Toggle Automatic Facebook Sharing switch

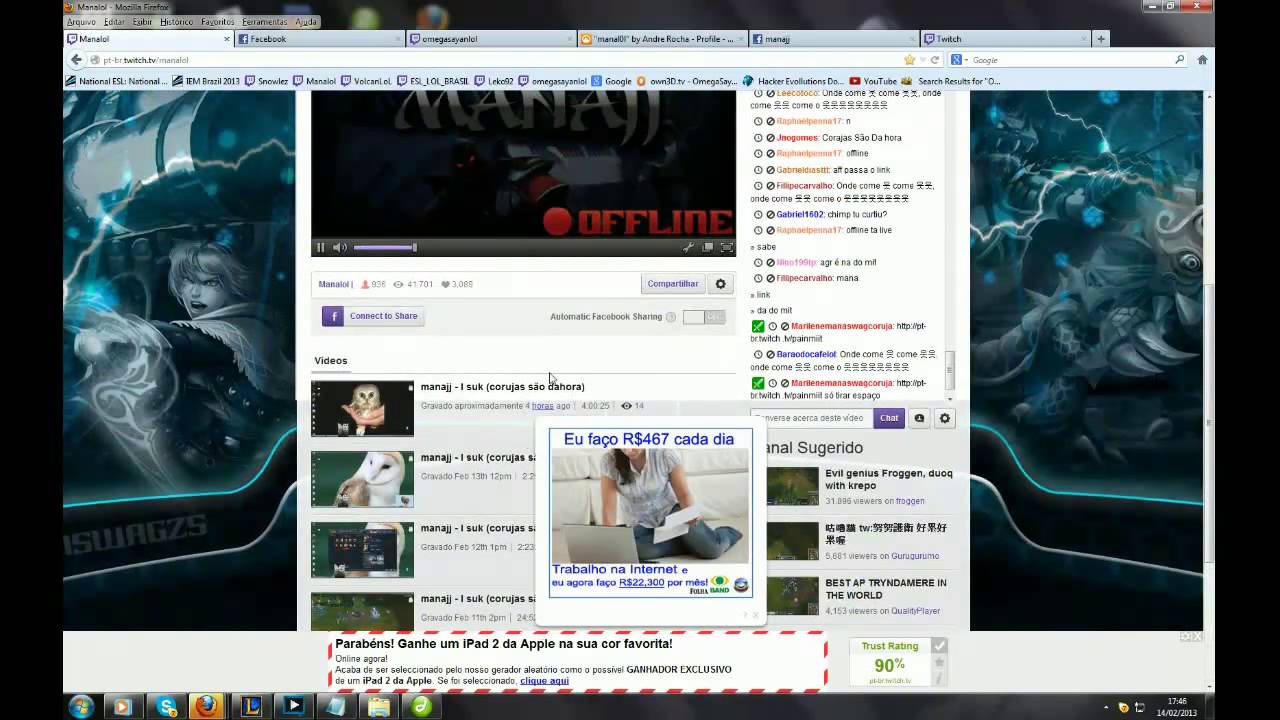[704, 316]
